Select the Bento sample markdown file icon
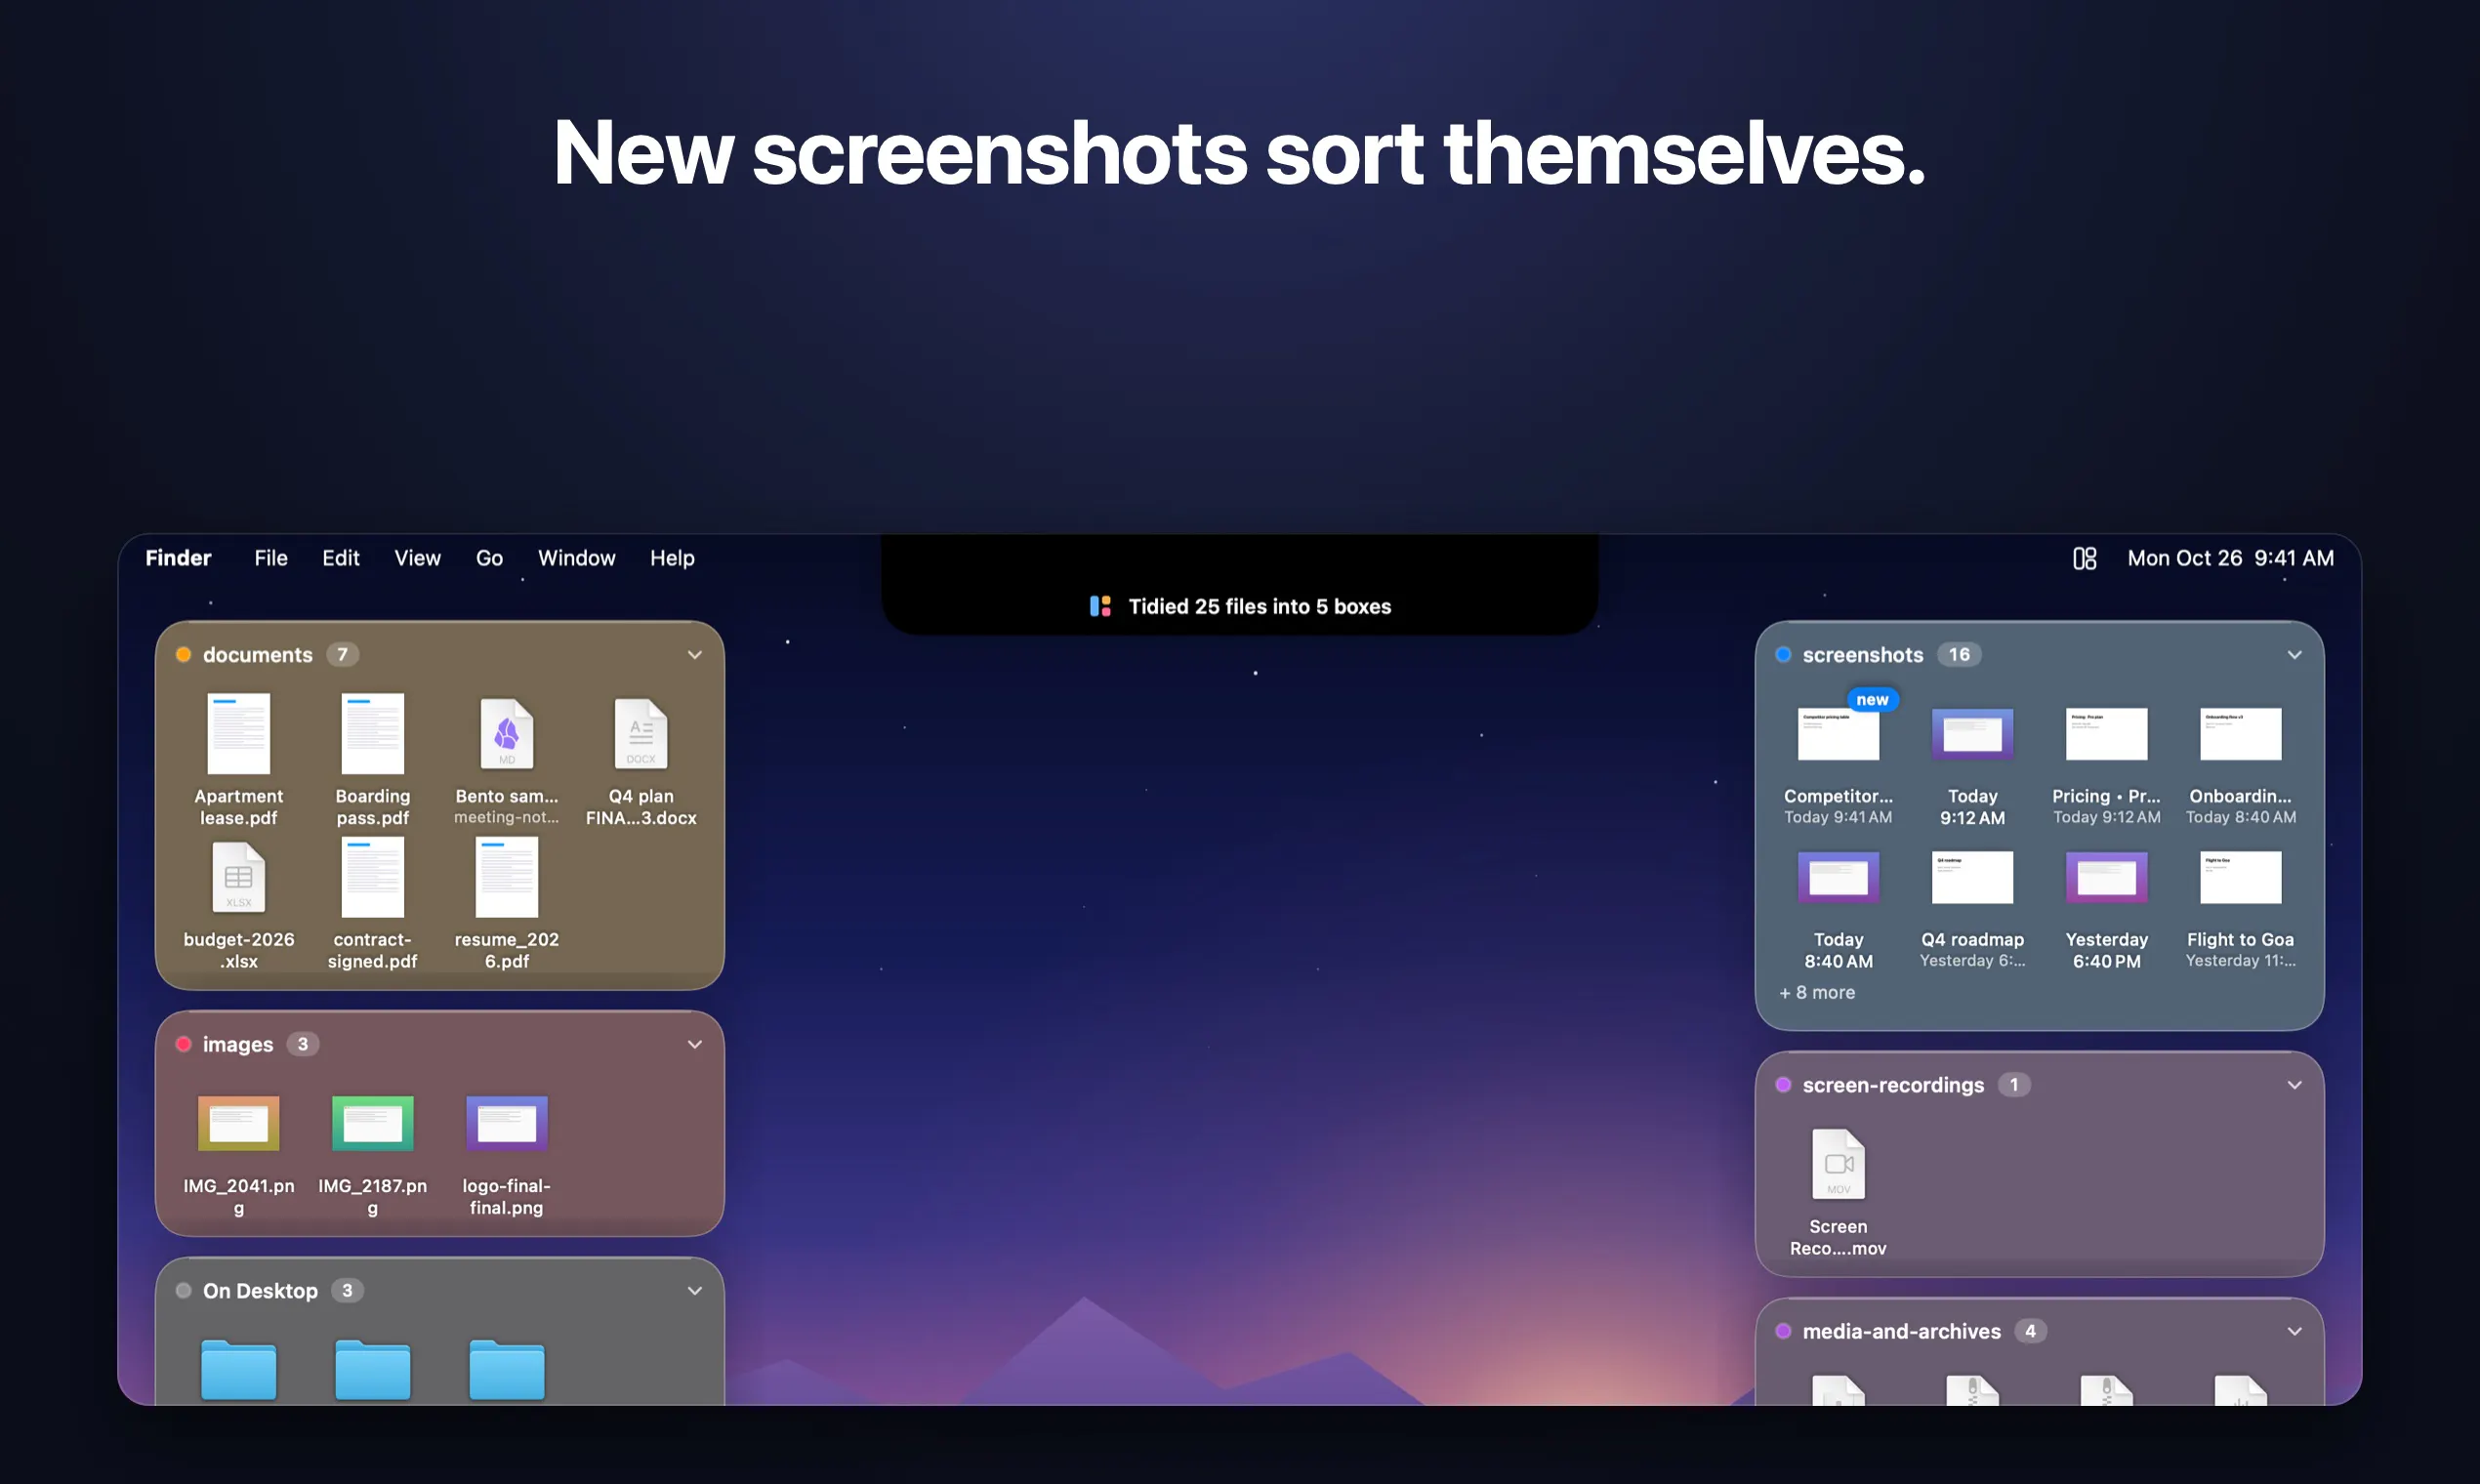Viewport: 2480px width, 1484px height. coord(506,733)
